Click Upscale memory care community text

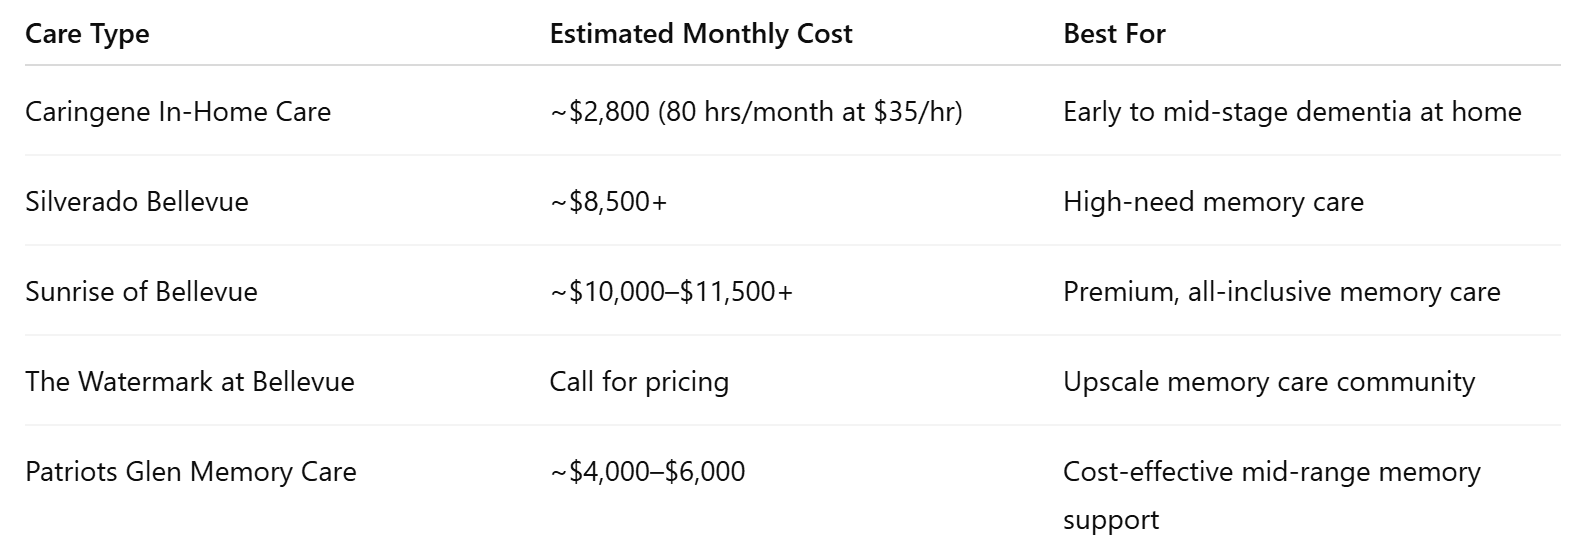pos(1269,381)
